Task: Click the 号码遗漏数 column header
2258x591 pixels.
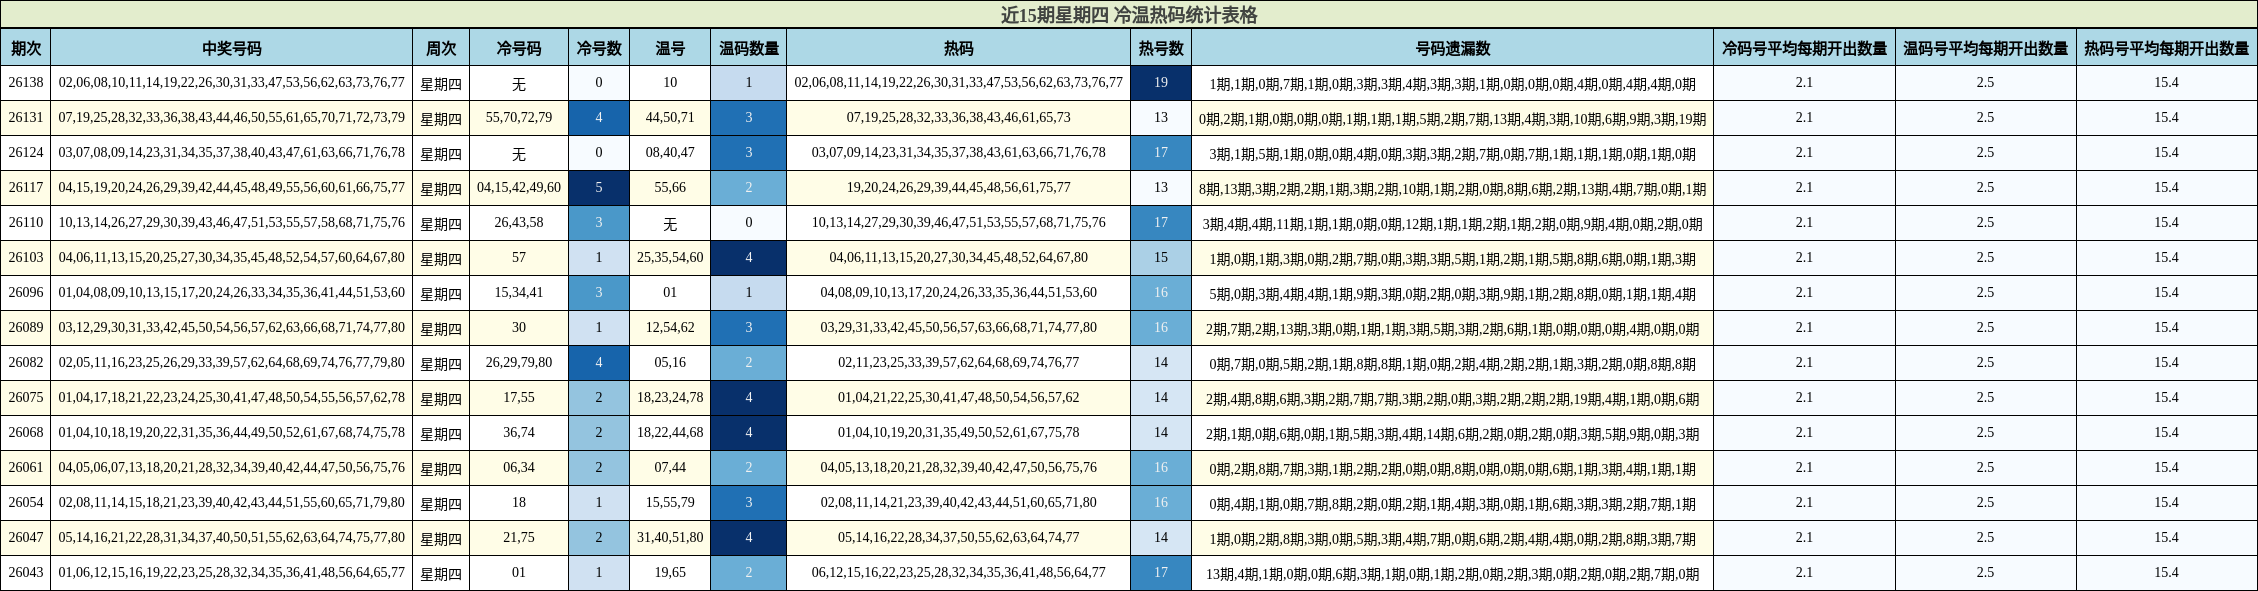Action: tap(1453, 48)
